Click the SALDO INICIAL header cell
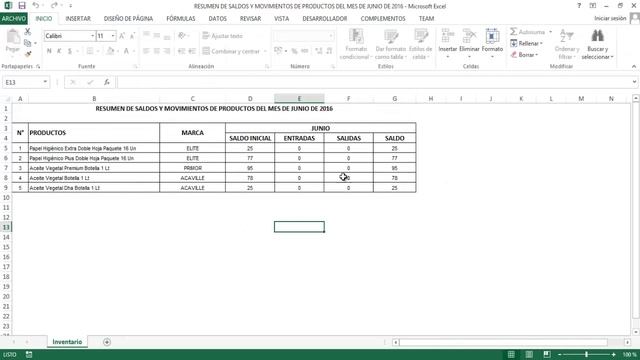This screenshot has width=640, height=360. [x=250, y=138]
